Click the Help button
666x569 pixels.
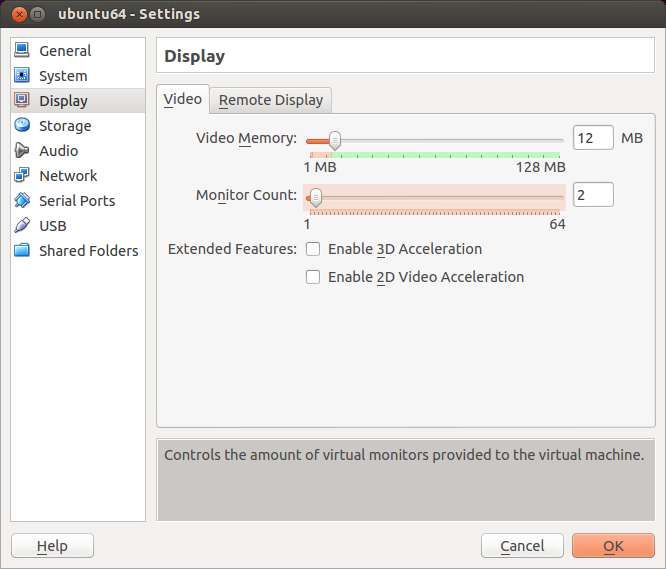(52, 546)
